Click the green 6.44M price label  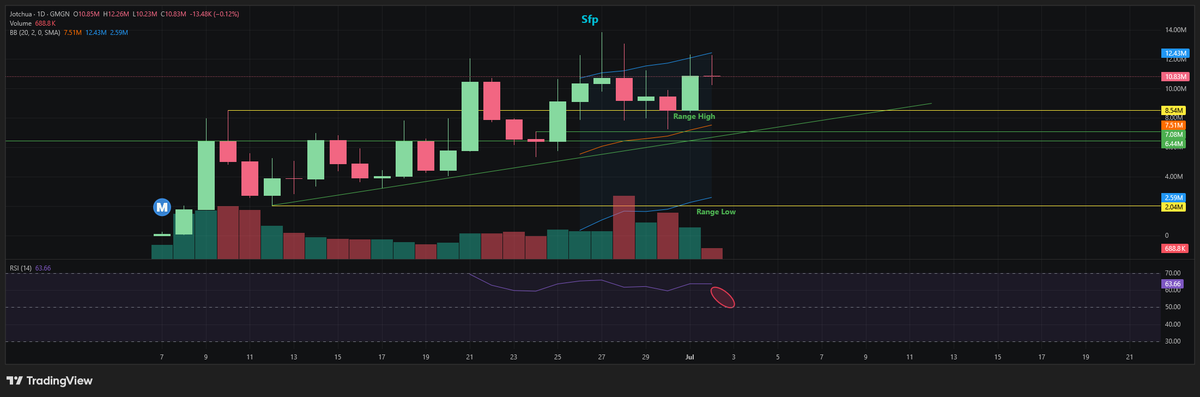point(1175,144)
